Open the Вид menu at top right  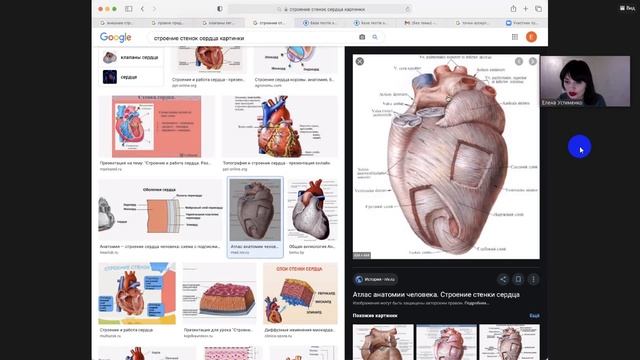(627, 8)
